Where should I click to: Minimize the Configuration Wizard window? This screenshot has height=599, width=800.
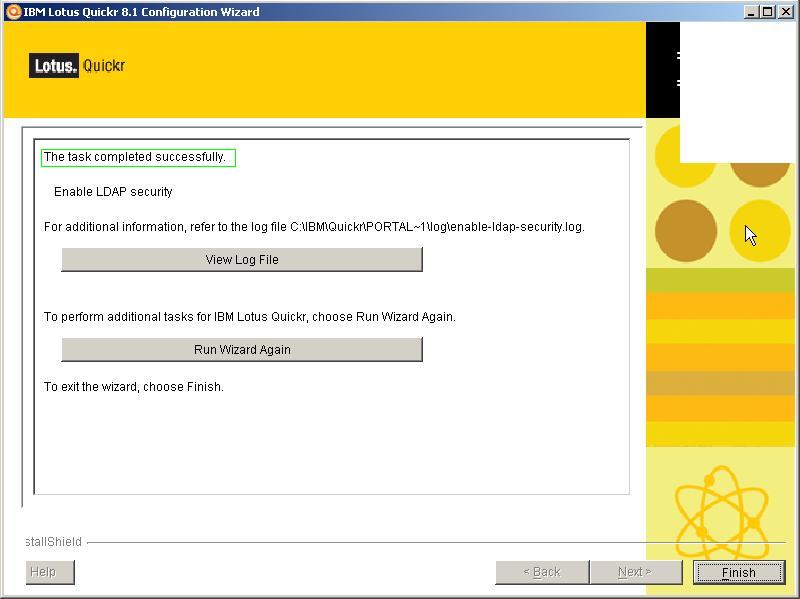pyautogui.click(x=750, y=12)
